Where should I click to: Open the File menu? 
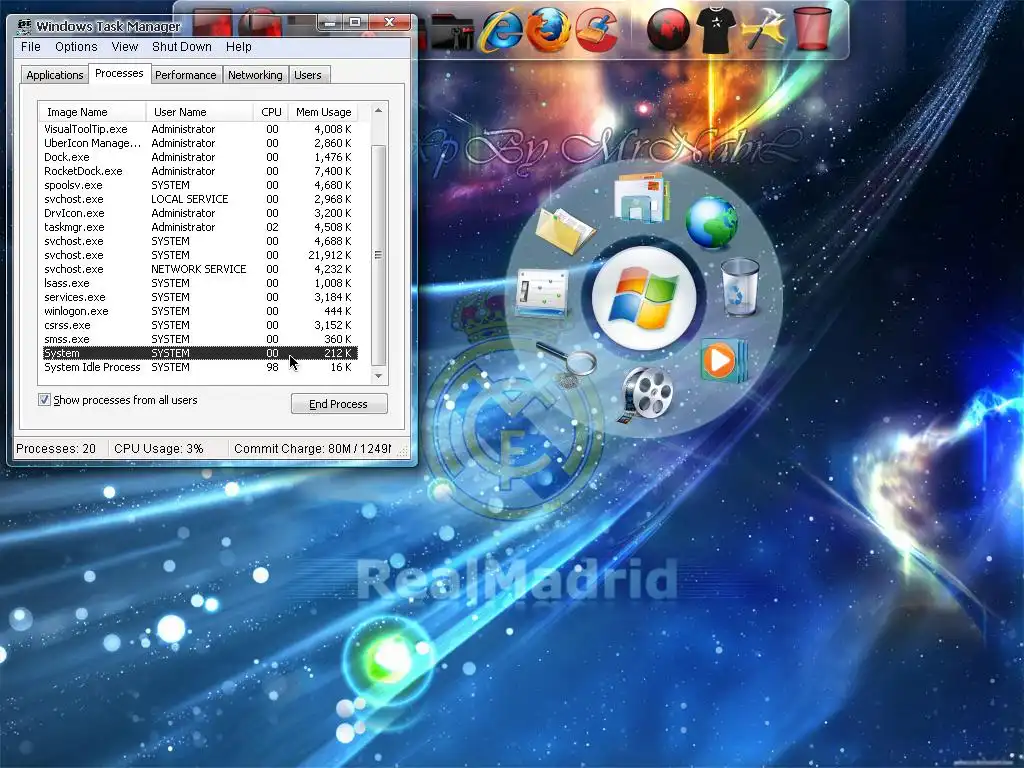click(x=31, y=46)
